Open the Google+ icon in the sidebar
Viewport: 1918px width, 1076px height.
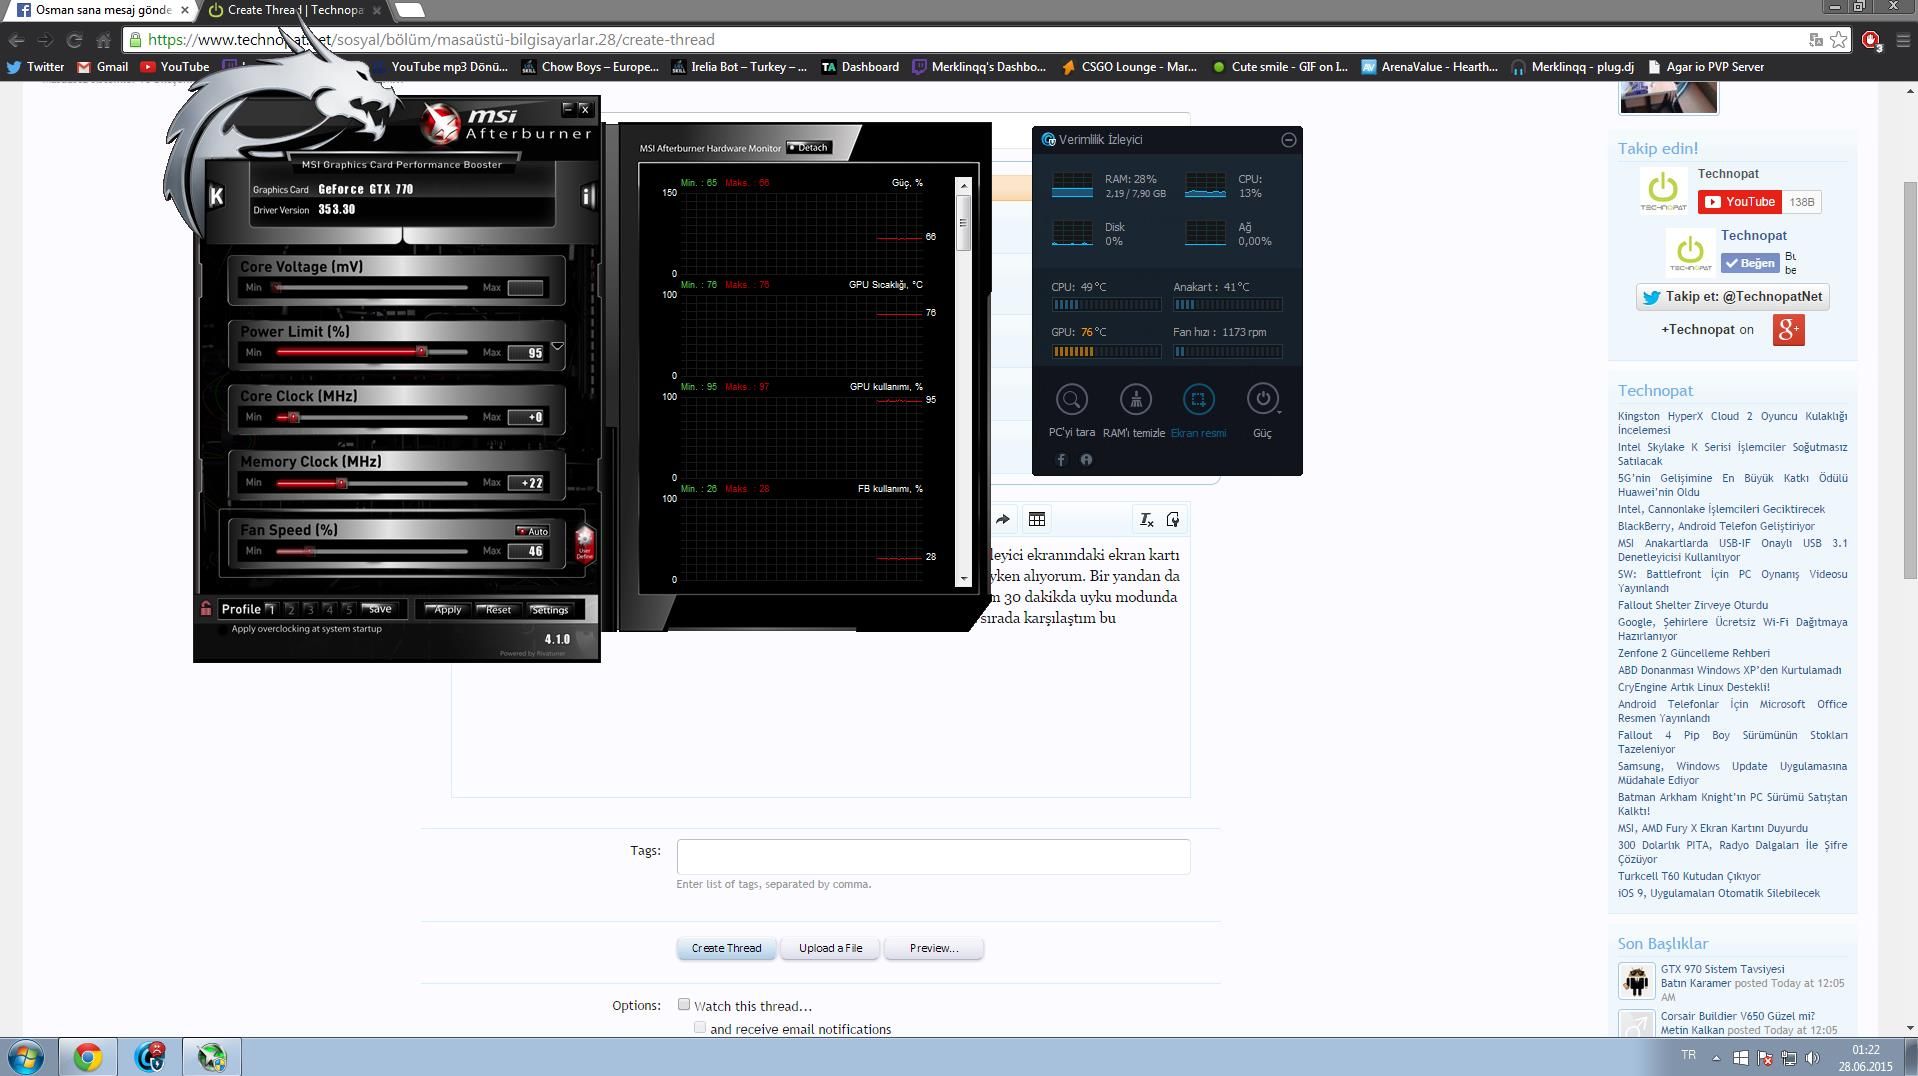click(x=1788, y=330)
